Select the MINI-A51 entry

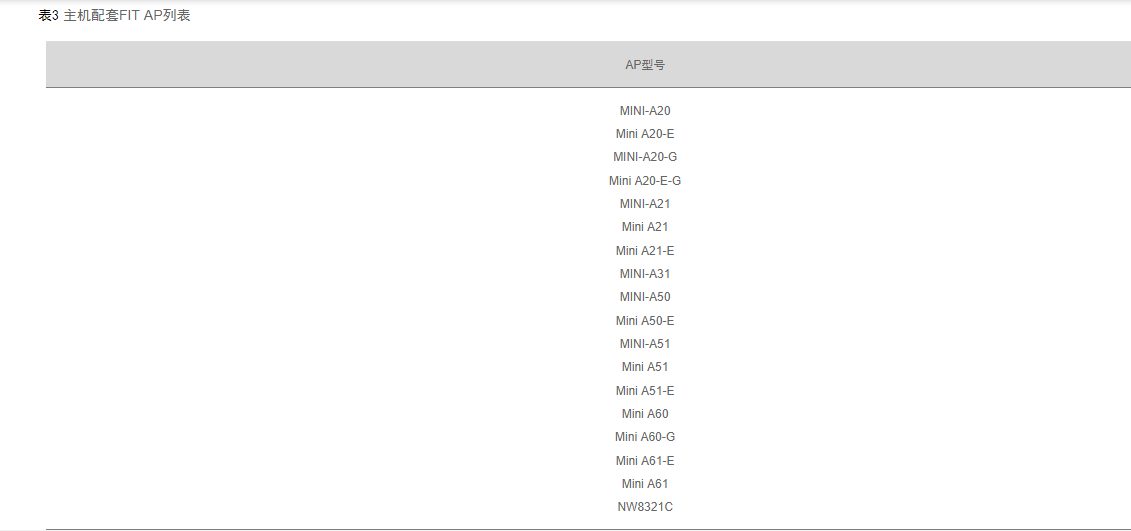click(x=645, y=343)
